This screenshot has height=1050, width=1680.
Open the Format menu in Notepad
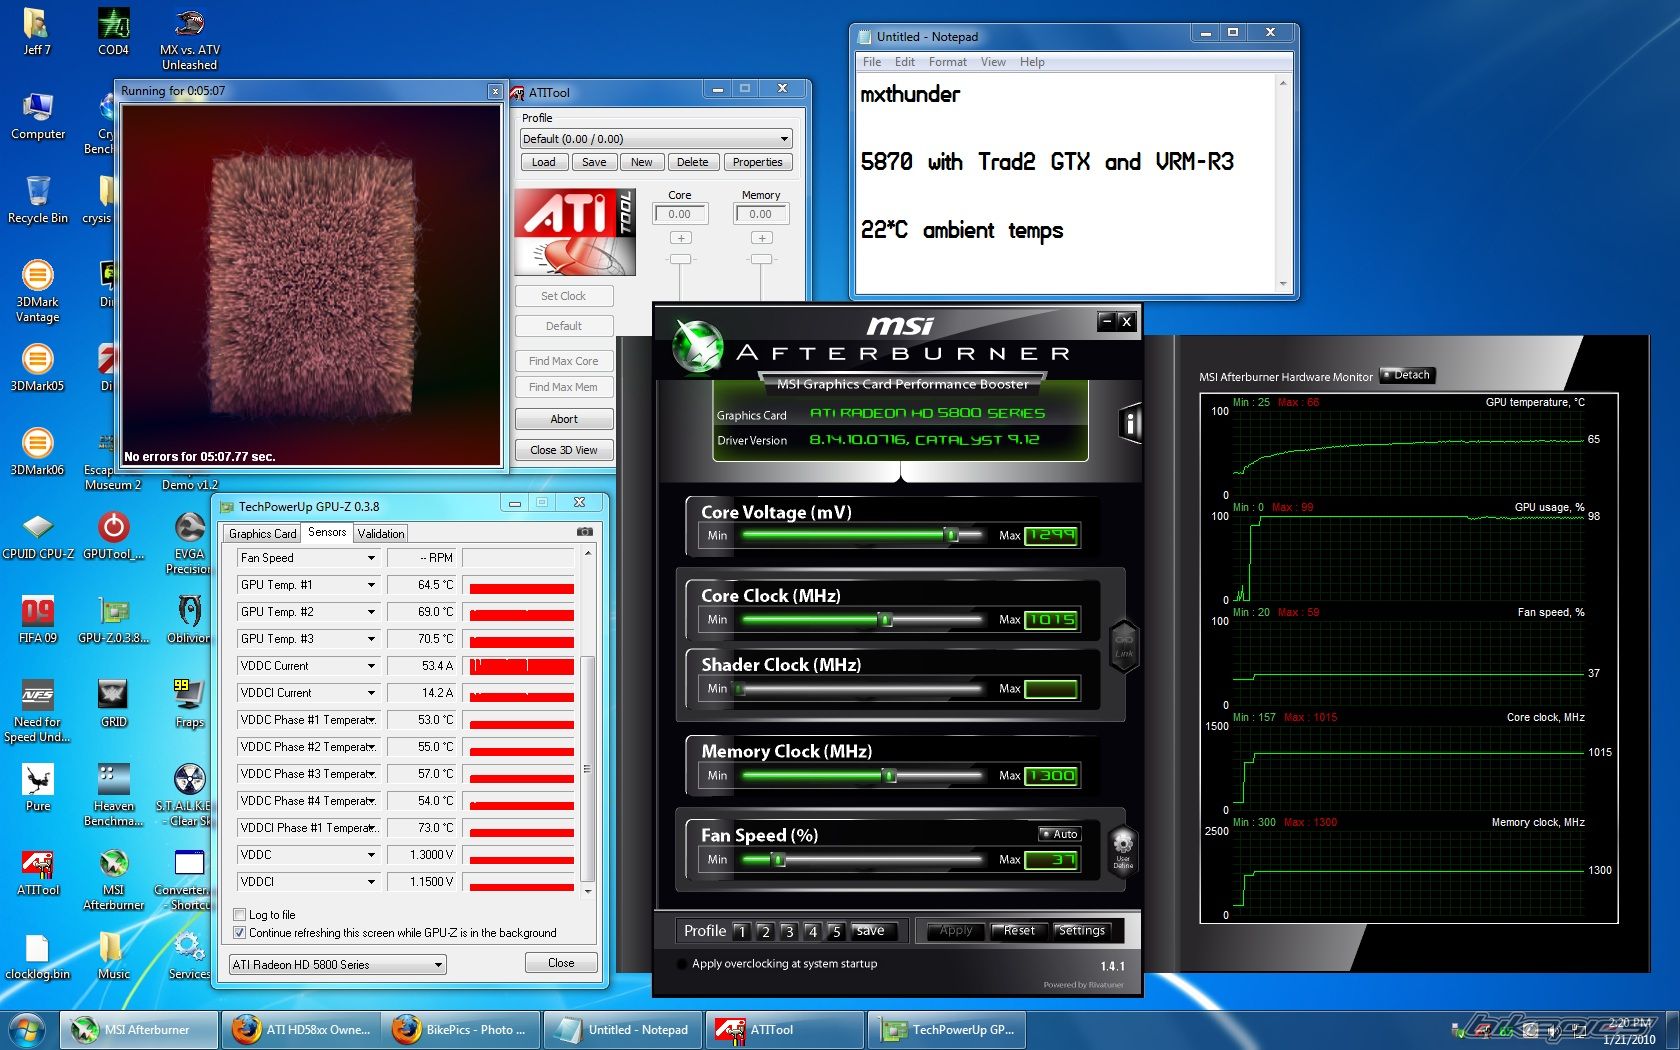947,62
